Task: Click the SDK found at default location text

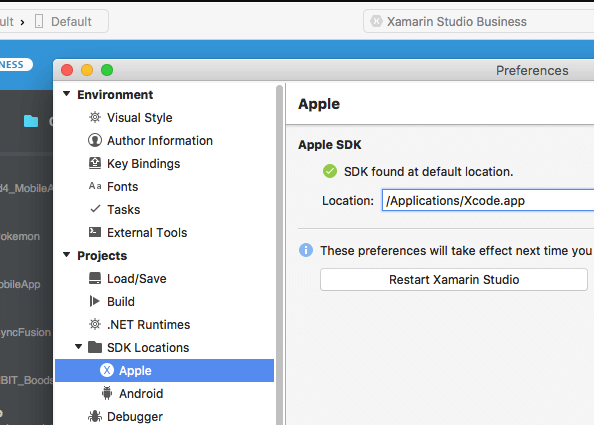Action: 428,172
